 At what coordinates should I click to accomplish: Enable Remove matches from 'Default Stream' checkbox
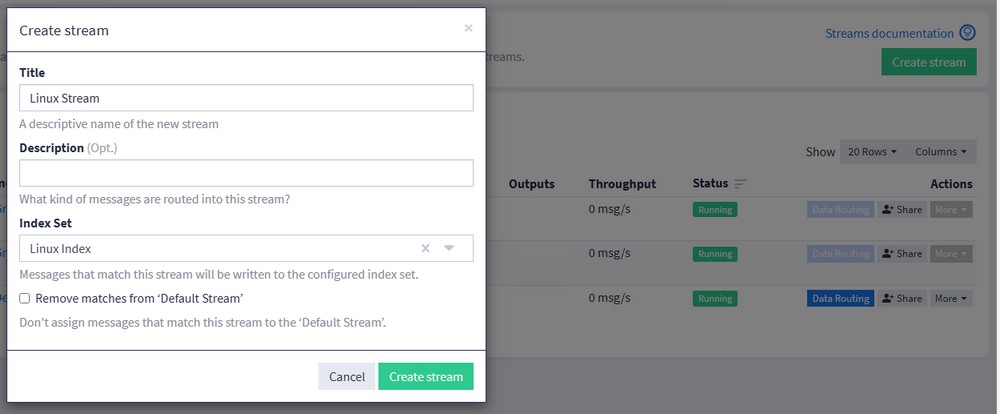[x=25, y=298]
